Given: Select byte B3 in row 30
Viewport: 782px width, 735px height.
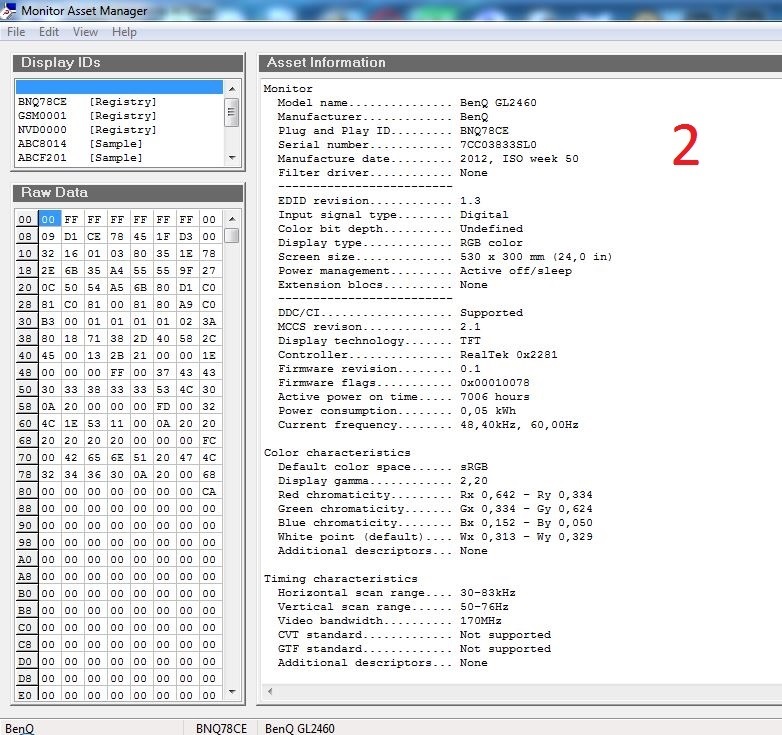Looking at the screenshot, I should 48,321.
